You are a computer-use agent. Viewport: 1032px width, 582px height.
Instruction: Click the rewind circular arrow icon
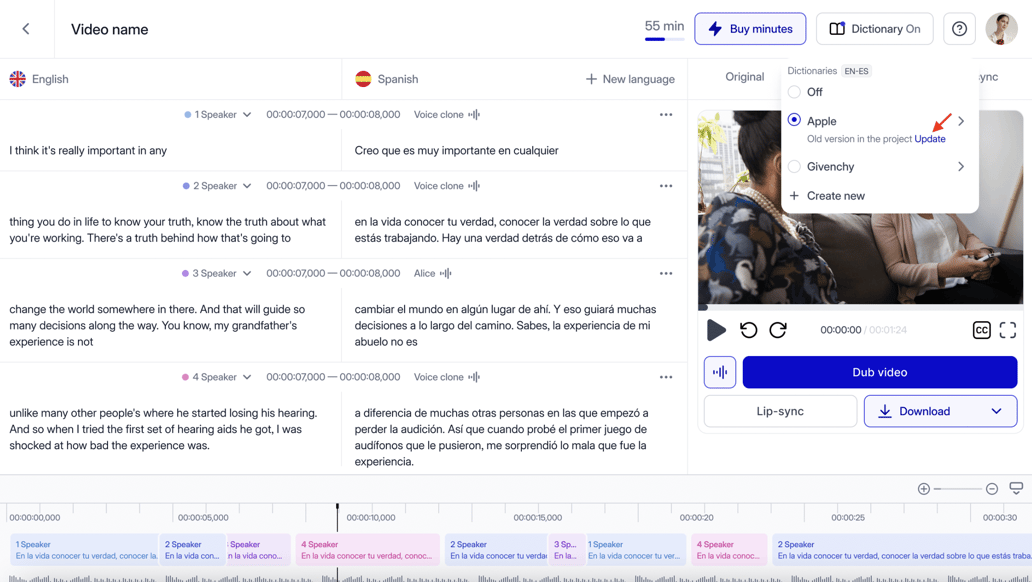click(x=748, y=330)
